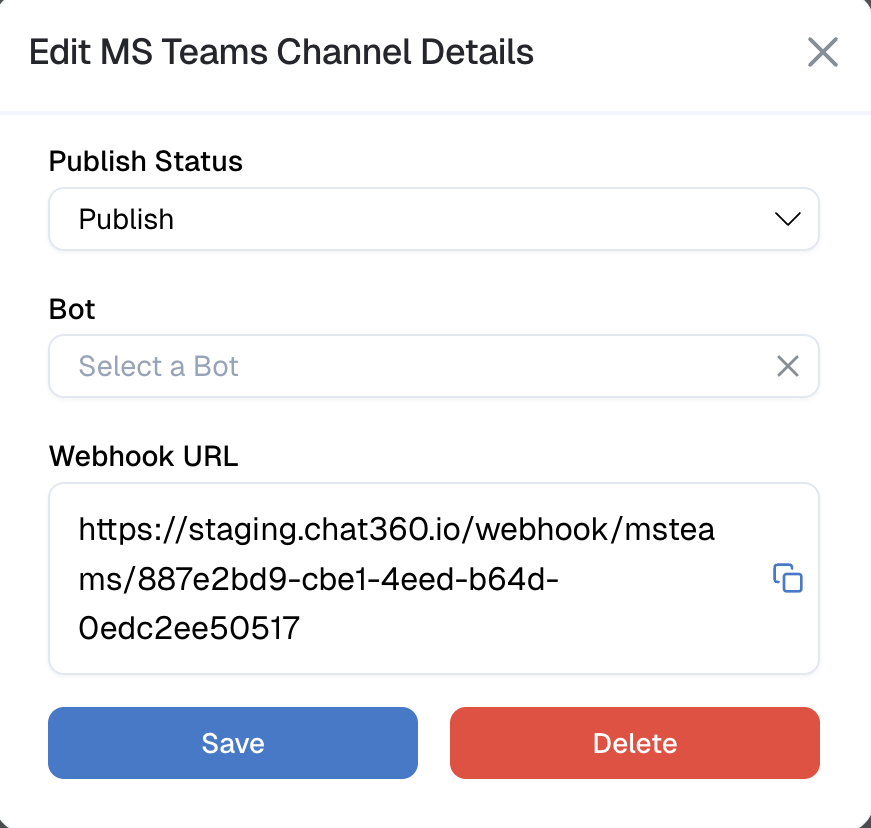Viewport: 871px width, 828px height.
Task: Clear the Bot selection with X icon
Action: [788, 366]
